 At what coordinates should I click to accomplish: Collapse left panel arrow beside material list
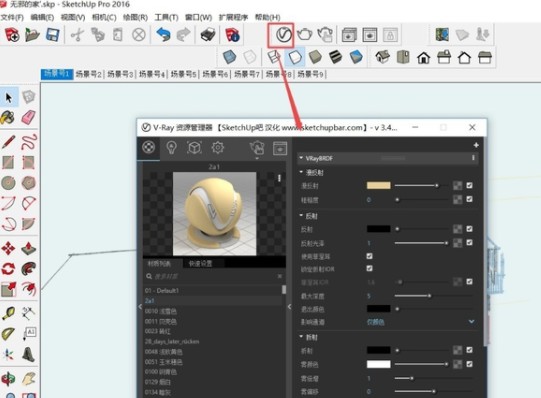[x=140, y=306]
